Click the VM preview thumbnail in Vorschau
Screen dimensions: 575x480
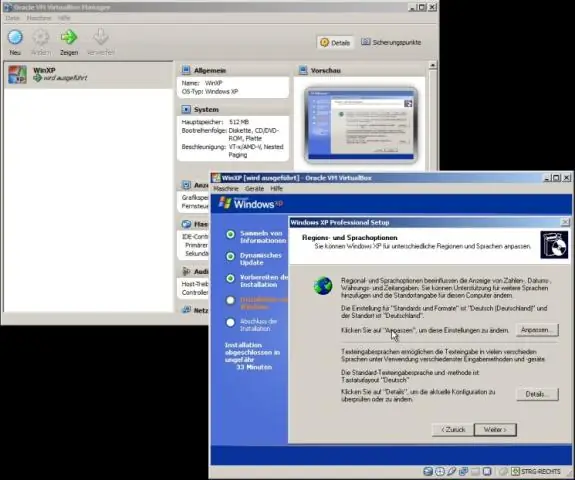click(x=361, y=125)
